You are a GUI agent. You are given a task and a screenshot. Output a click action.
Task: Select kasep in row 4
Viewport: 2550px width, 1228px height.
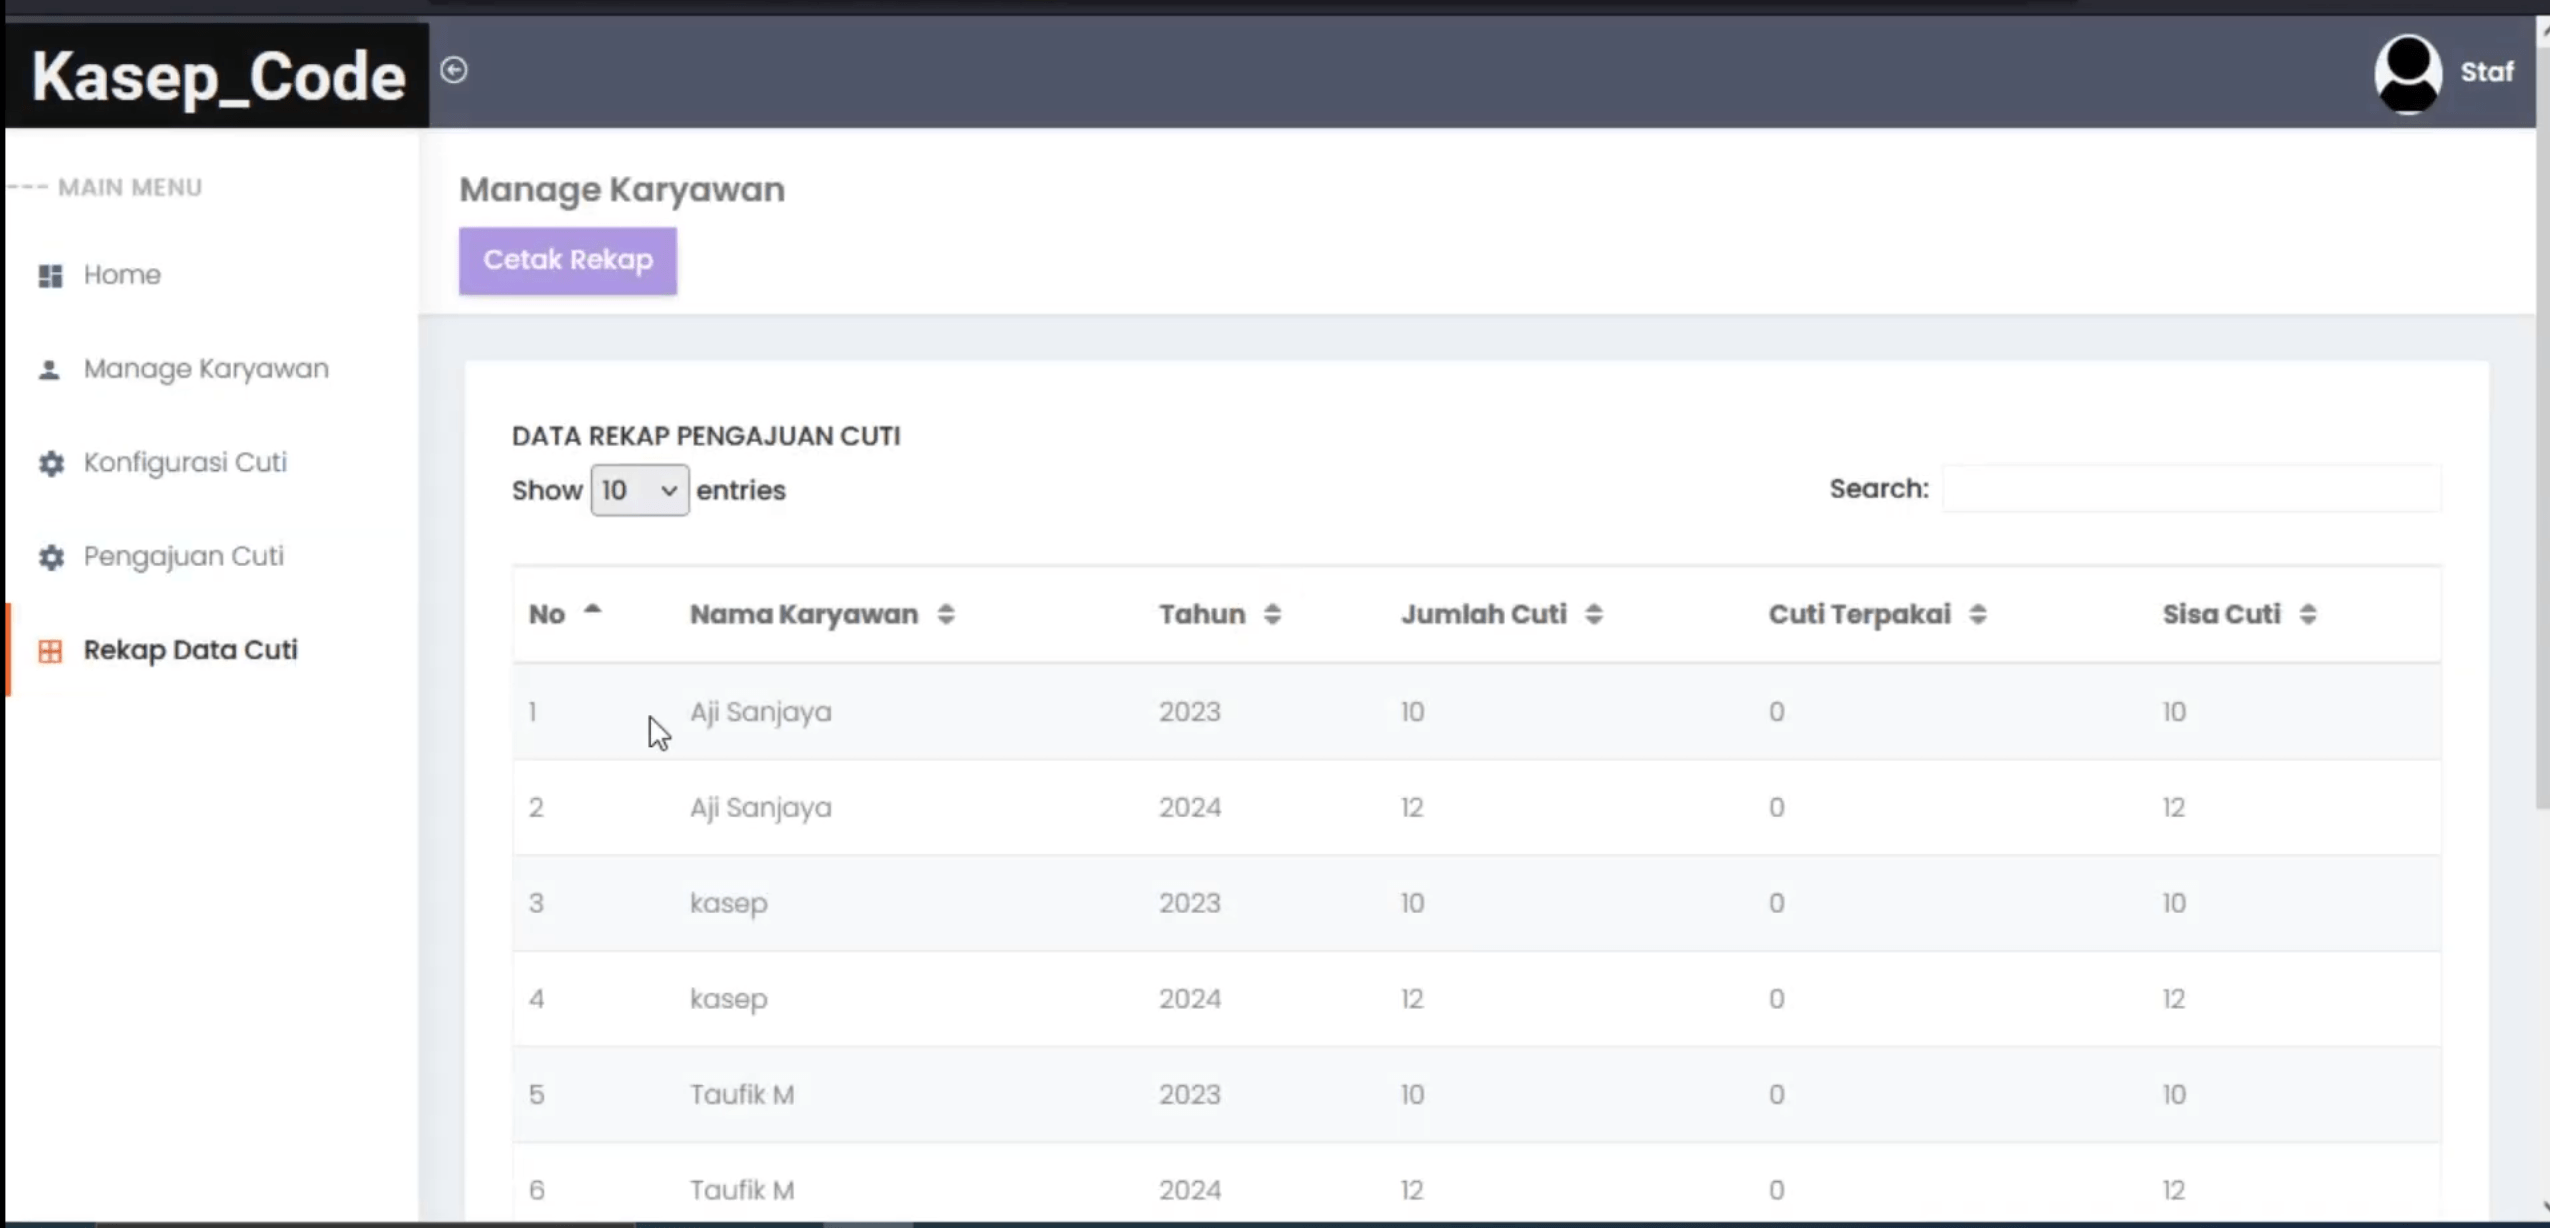click(x=729, y=999)
